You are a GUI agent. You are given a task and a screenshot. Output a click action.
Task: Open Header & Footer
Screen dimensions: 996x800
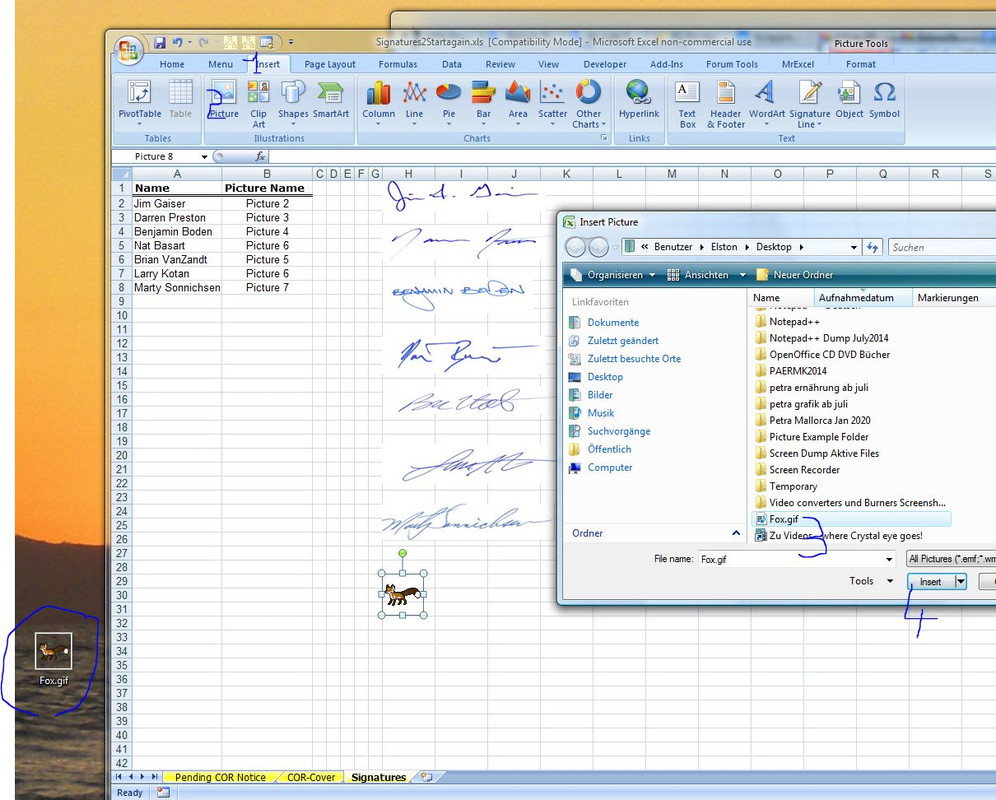pyautogui.click(x=725, y=104)
